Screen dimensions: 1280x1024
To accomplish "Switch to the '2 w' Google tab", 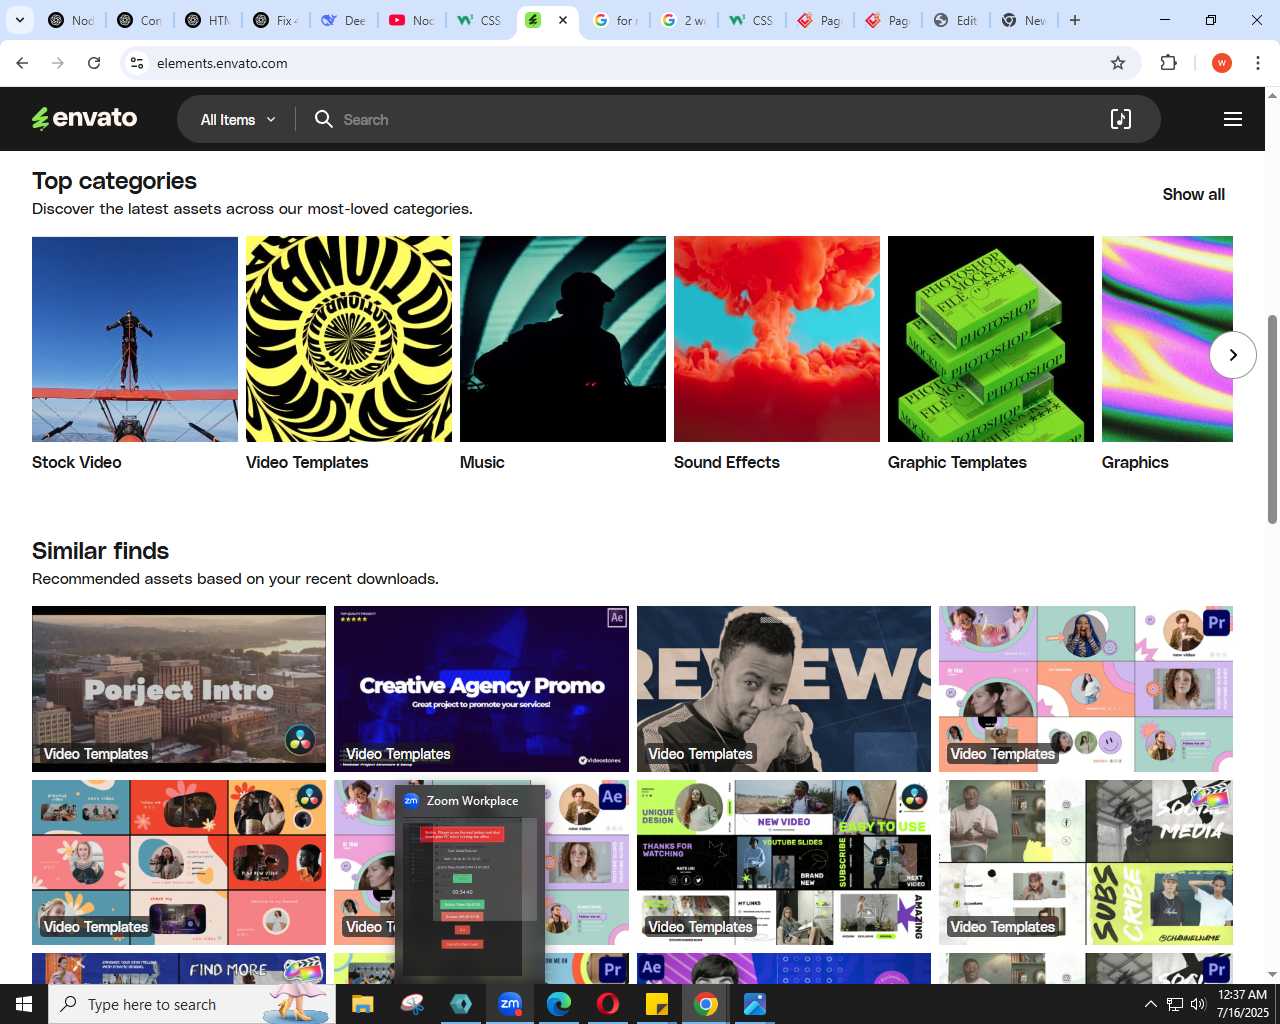I will coord(684,20).
